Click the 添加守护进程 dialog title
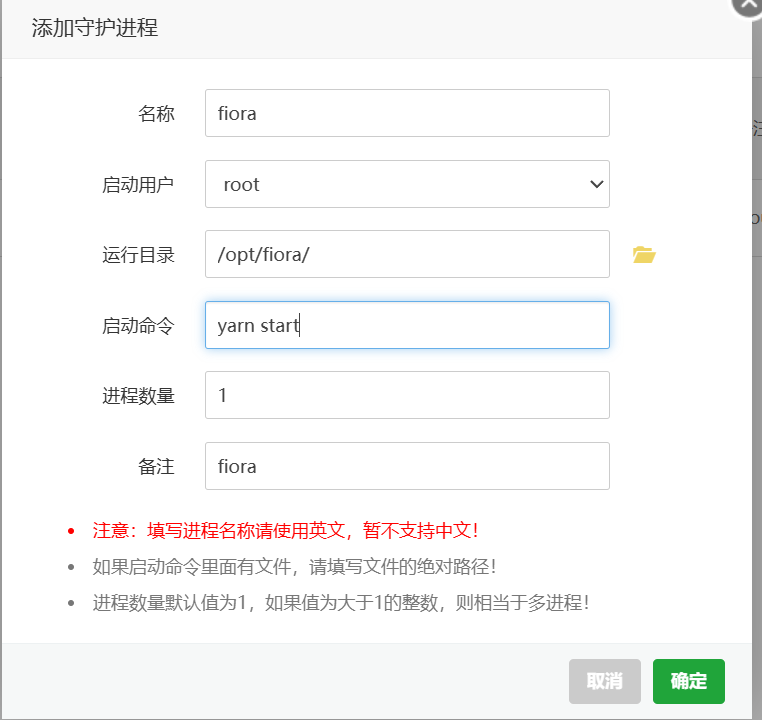This screenshot has width=762, height=720. [95, 28]
